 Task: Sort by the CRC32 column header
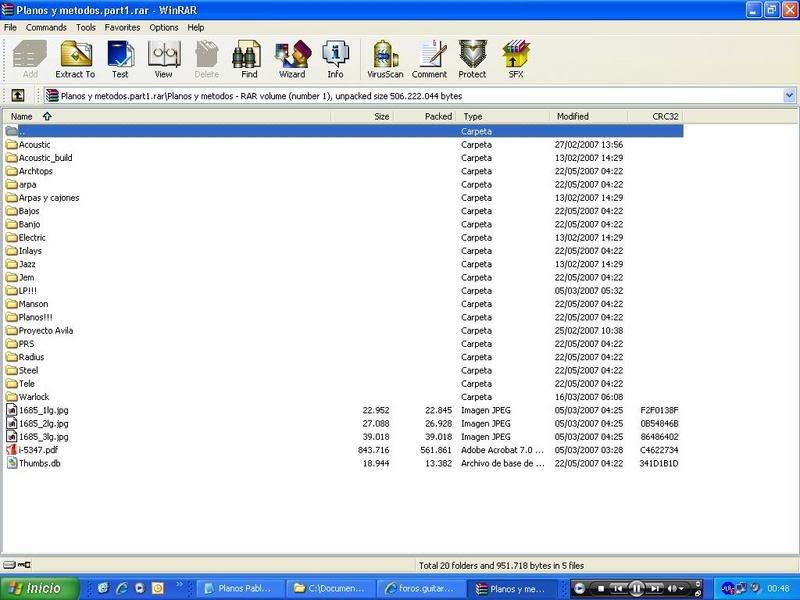pyautogui.click(x=656, y=116)
